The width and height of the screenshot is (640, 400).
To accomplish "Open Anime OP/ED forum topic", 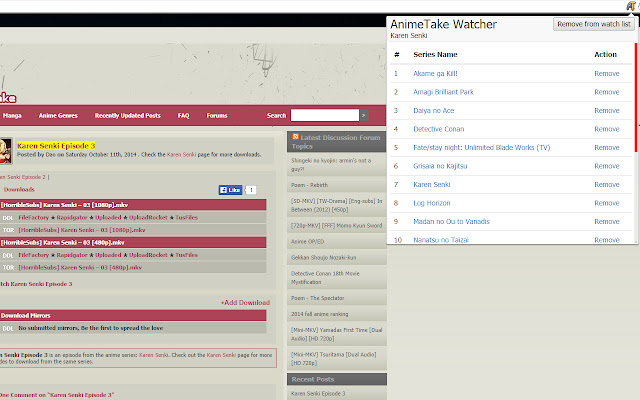I will point(307,242).
